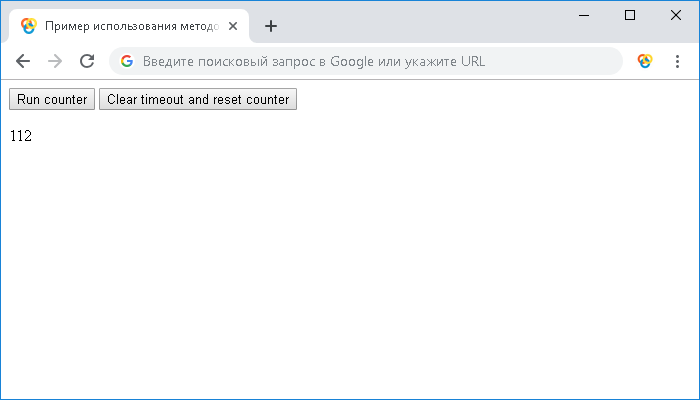This screenshot has width=700, height=400.
Task: Open the three-dot browser menu
Action: 677,61
